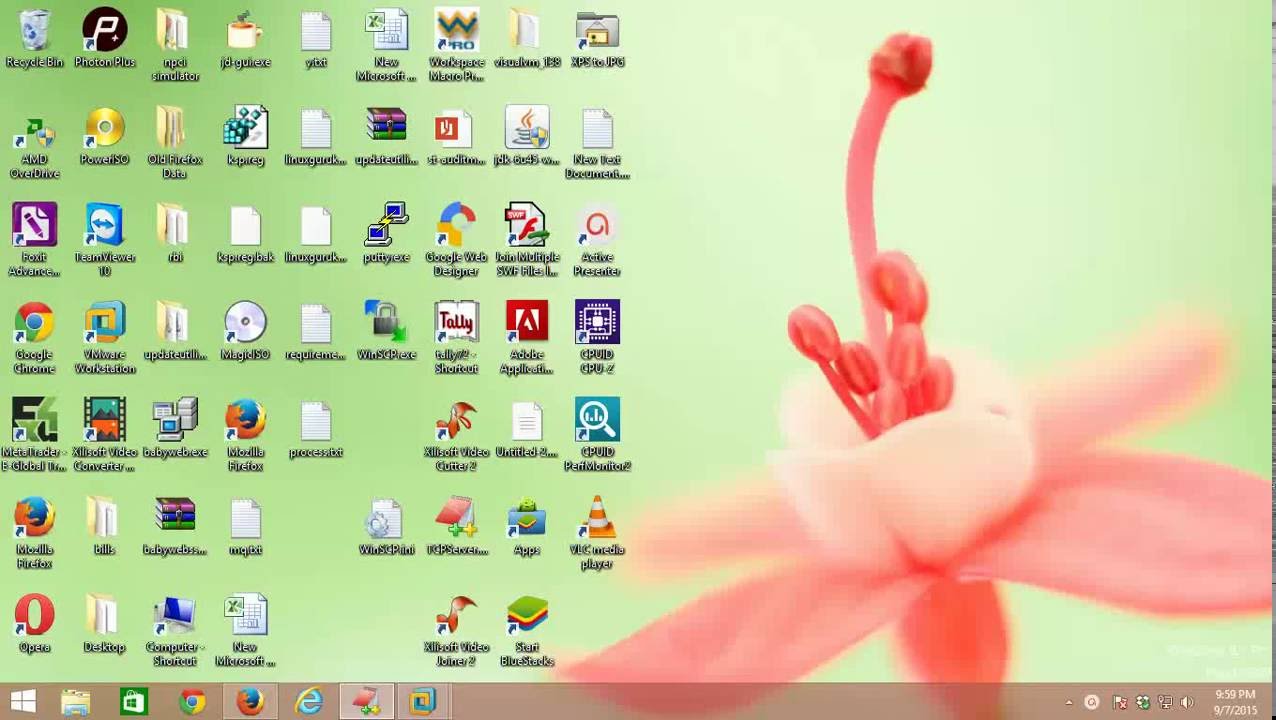Select the Google Chrome desktop shortcut

tap(35, 323)
